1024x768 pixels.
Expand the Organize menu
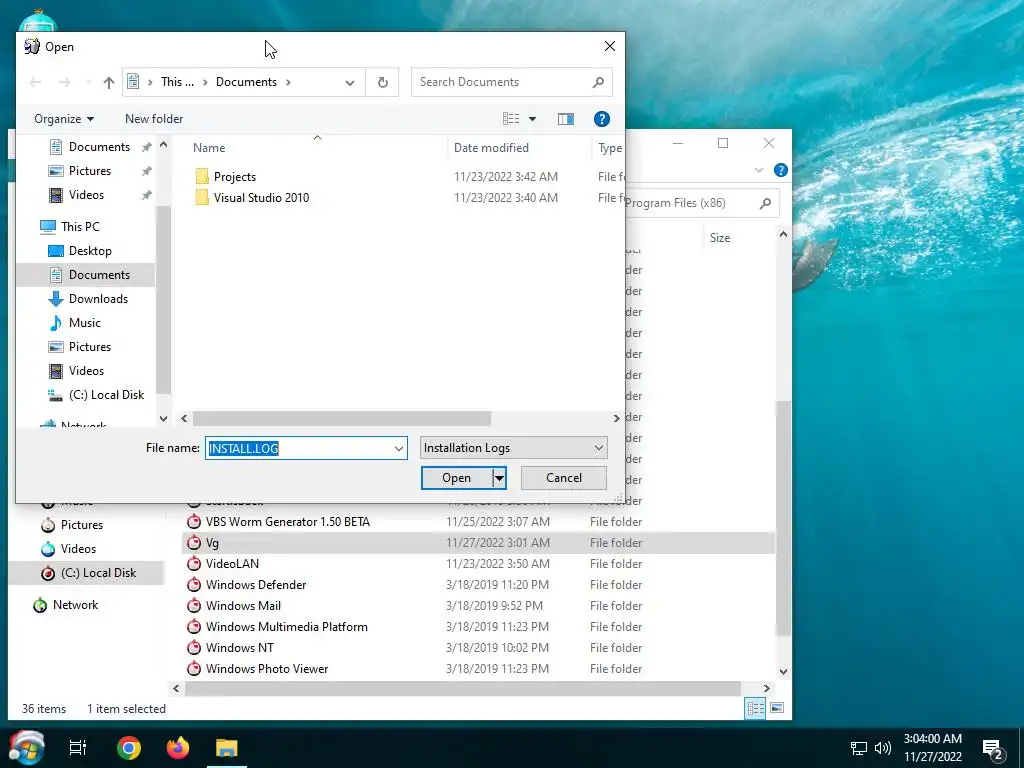point(64,119)
